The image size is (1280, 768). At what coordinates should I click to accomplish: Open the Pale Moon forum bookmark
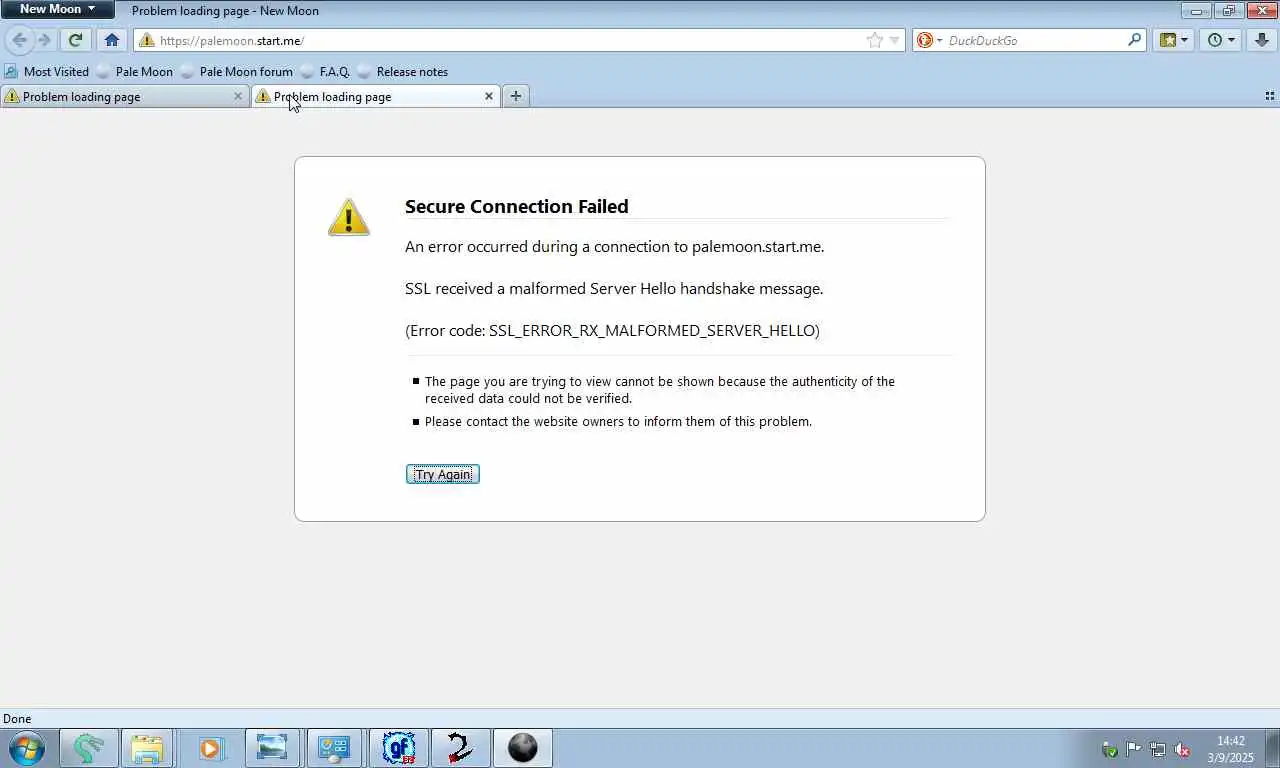point(236,71)
